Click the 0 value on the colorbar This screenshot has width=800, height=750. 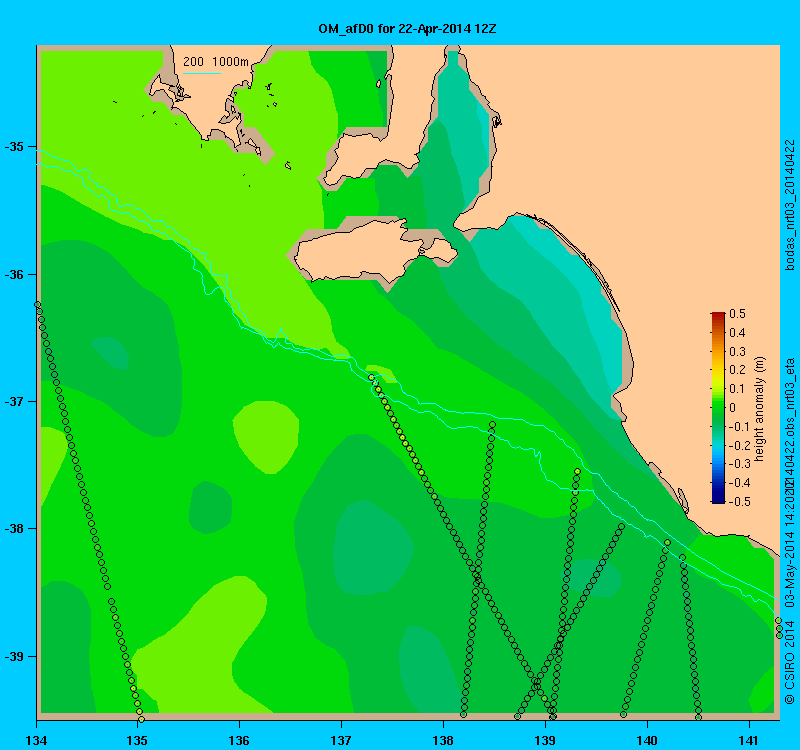click(733, 408)
